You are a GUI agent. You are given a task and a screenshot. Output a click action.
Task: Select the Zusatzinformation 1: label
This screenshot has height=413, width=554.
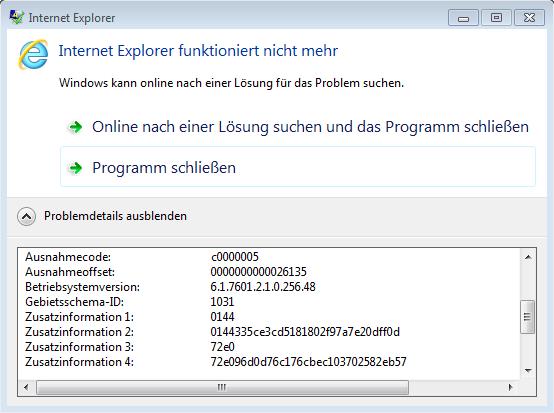(x=79, y=317)
